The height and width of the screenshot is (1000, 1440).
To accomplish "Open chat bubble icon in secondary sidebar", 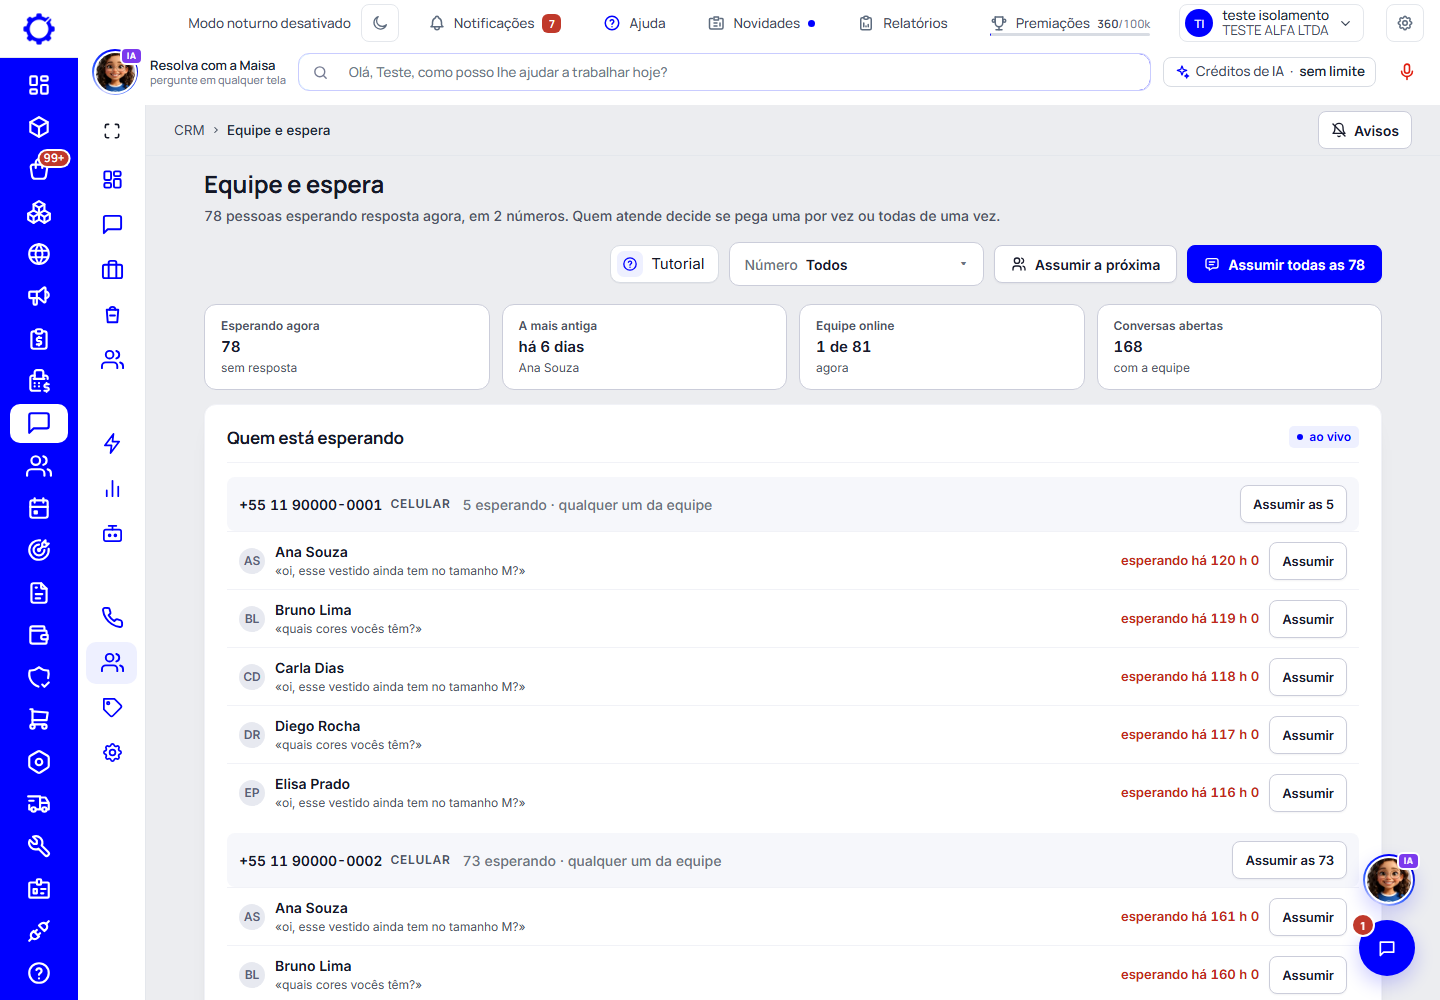I will pos(112,224).
